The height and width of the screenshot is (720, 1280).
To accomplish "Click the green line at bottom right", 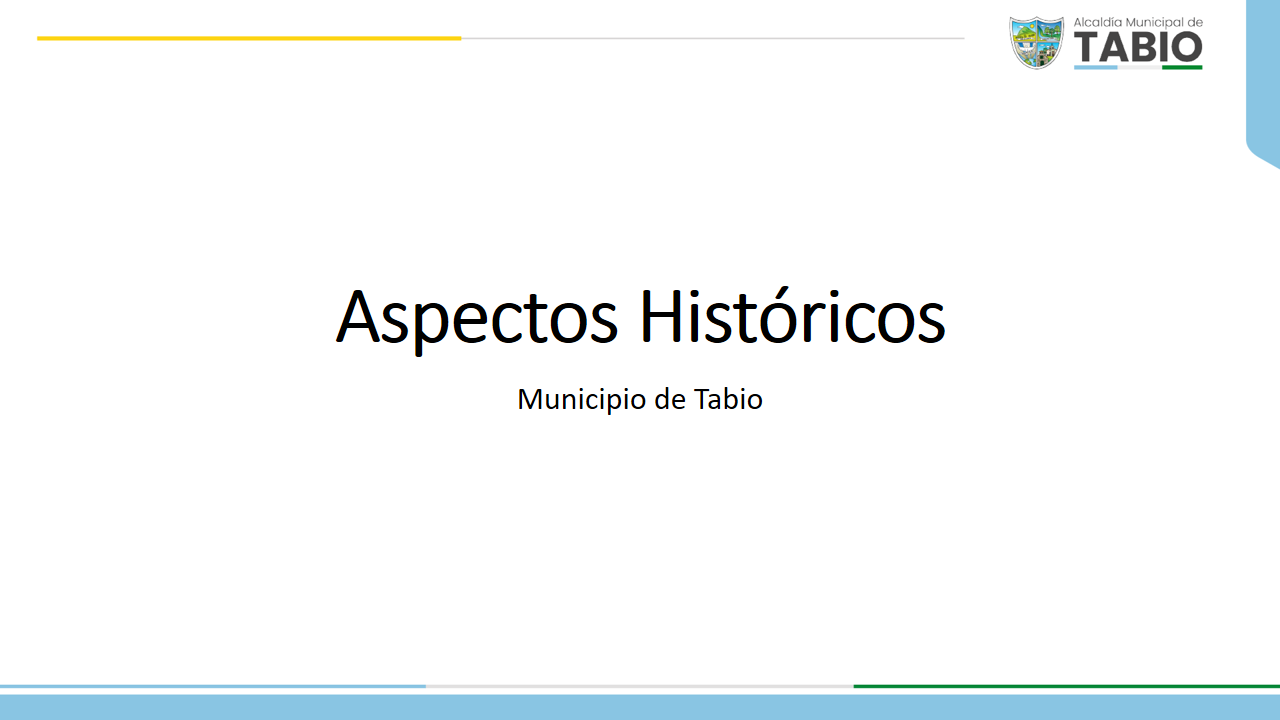I will pyautogui.click(x=1066, y=686).
